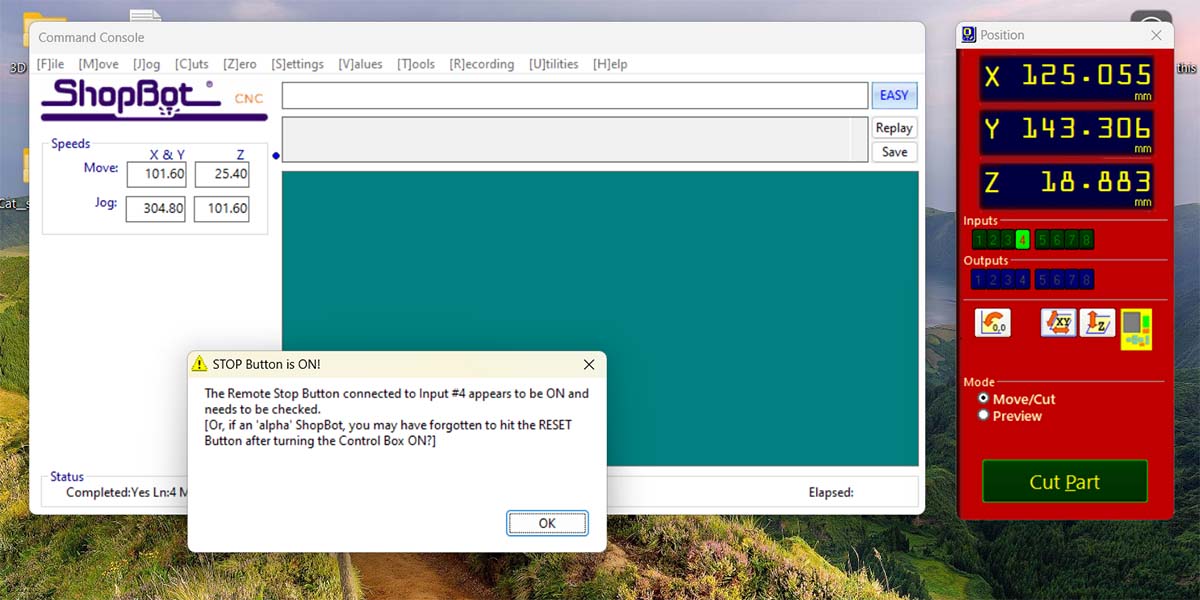Click OK in the STOP Button dialog
This screenshot has width=1200, height=600.
(x=547, y=523)
